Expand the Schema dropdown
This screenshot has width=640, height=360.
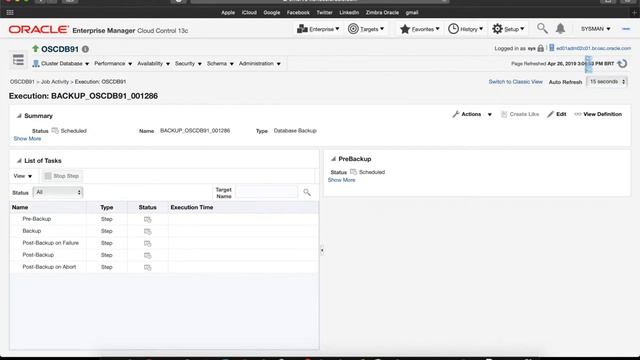[x=220, y=64]
